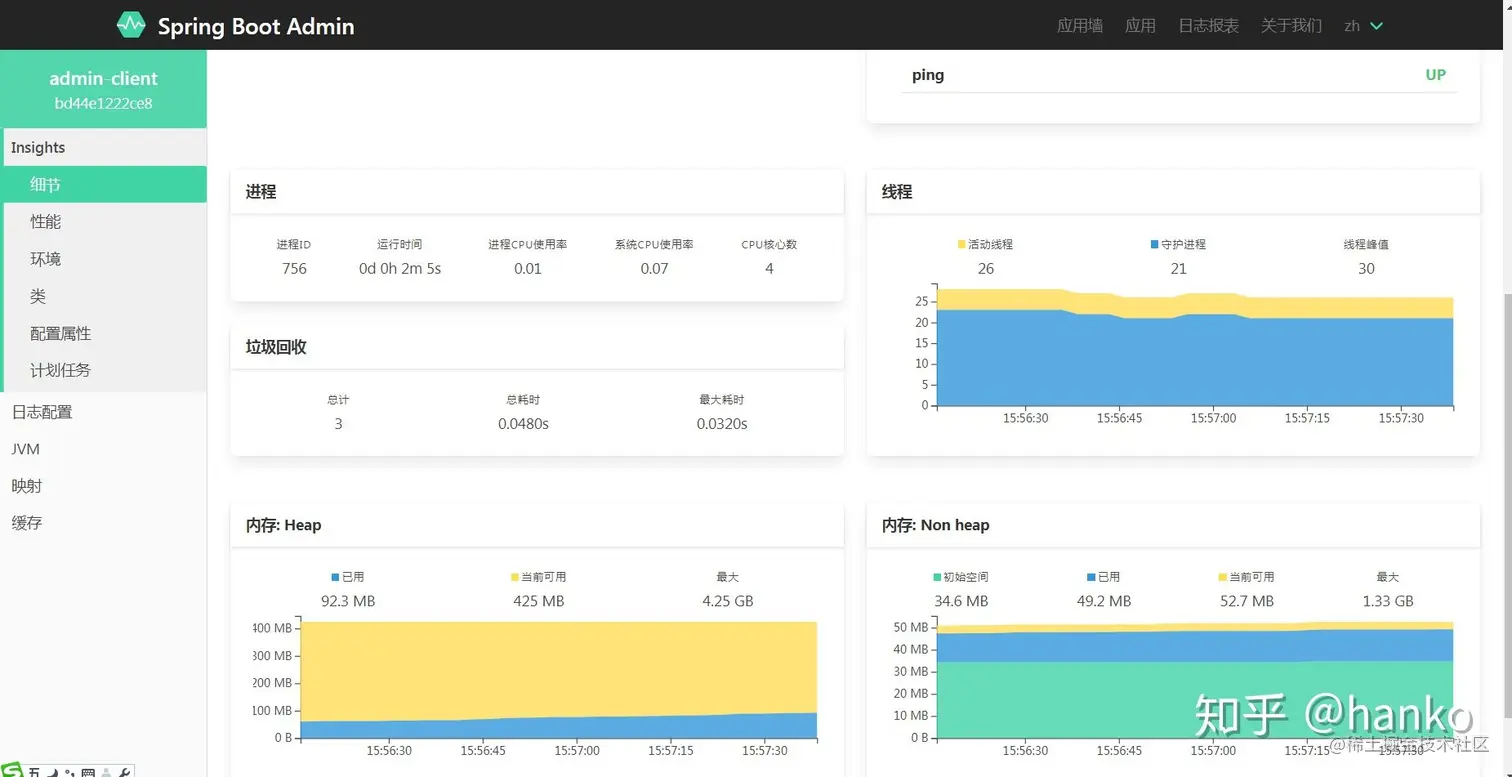1512x777 pixels.
Task: Open 计划任务 in the sidebar
Action: pyautogui.click(x=105, y=370)
